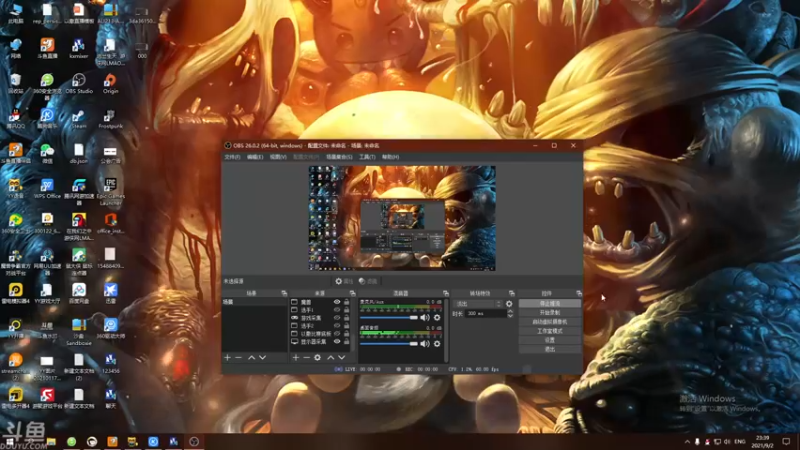Remove the selected source with the minus icon
Viewport: 800px width, 450px height.
pos(306,358)
